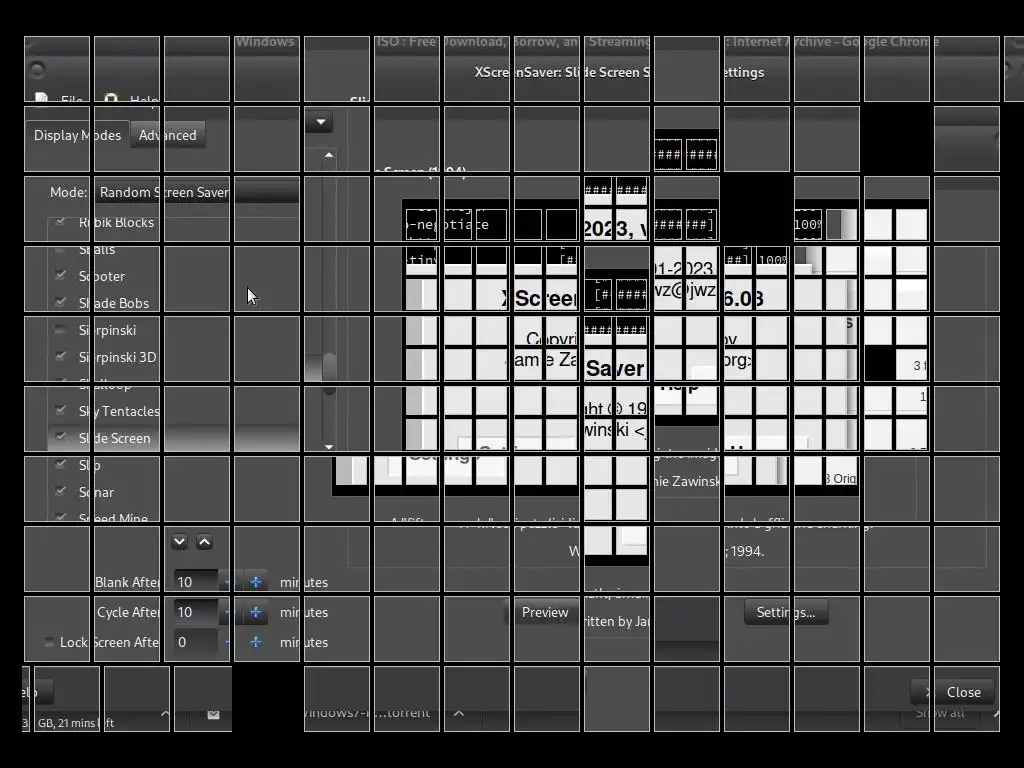Increase Lock Screen After minutes with plus

(256, 642)
